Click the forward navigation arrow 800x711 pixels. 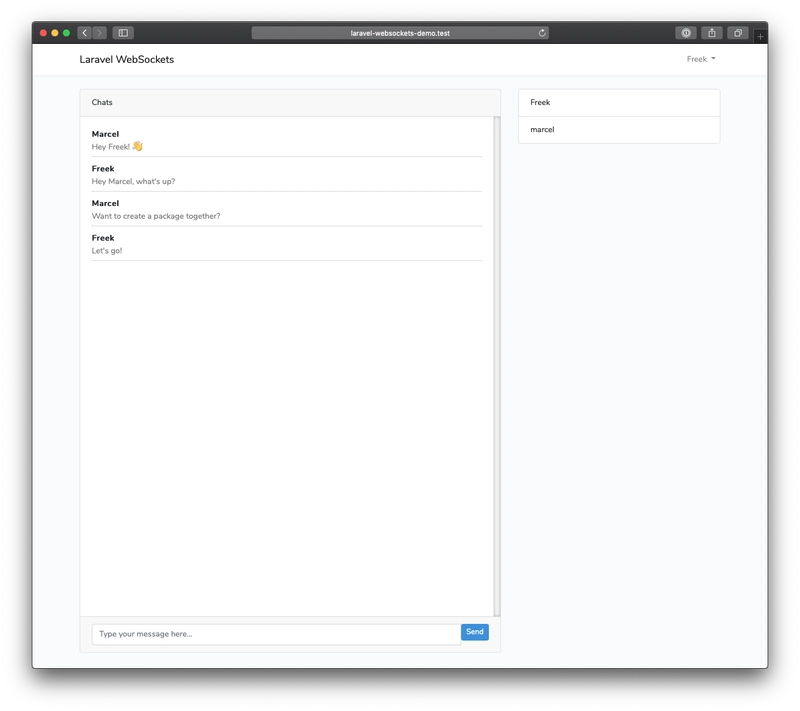(99, 33)
